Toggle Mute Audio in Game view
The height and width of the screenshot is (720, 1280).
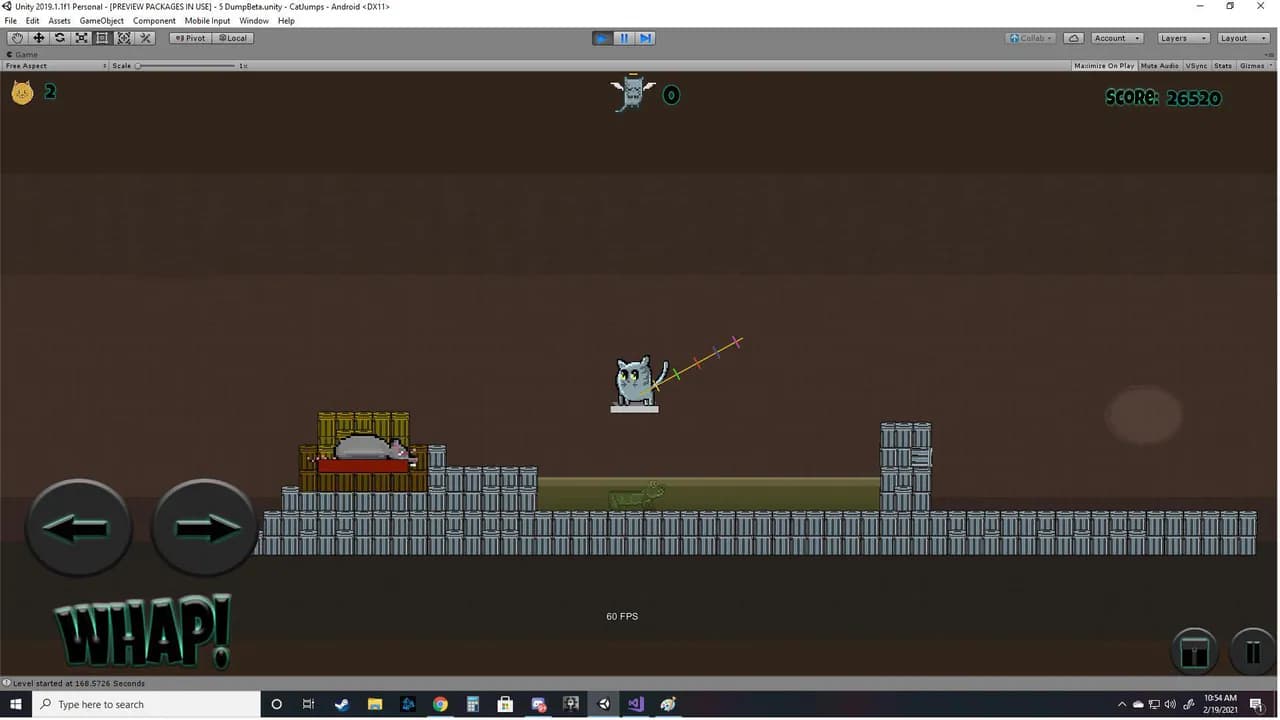coord(1160,66)
